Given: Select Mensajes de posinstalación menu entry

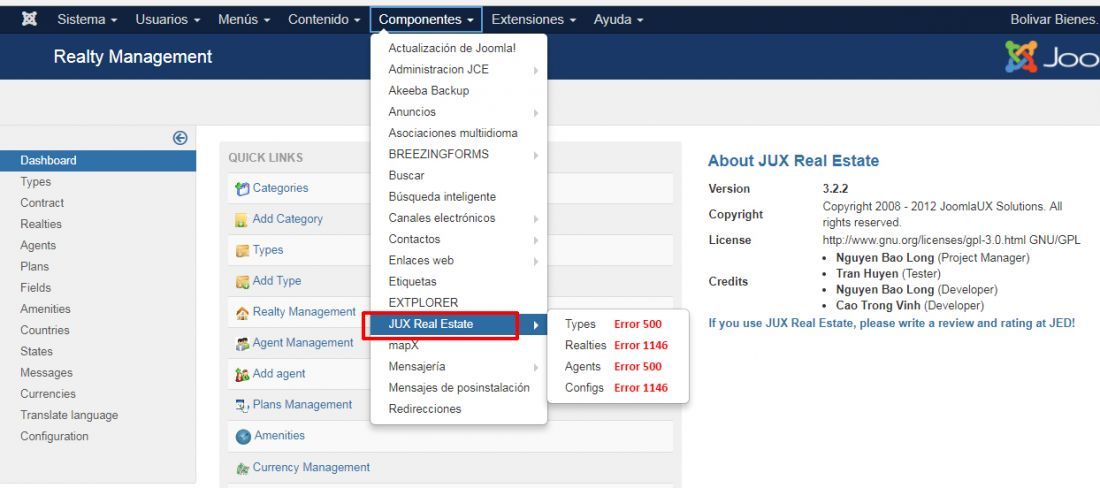Looking at the screenshot, I should pos(459,388).
